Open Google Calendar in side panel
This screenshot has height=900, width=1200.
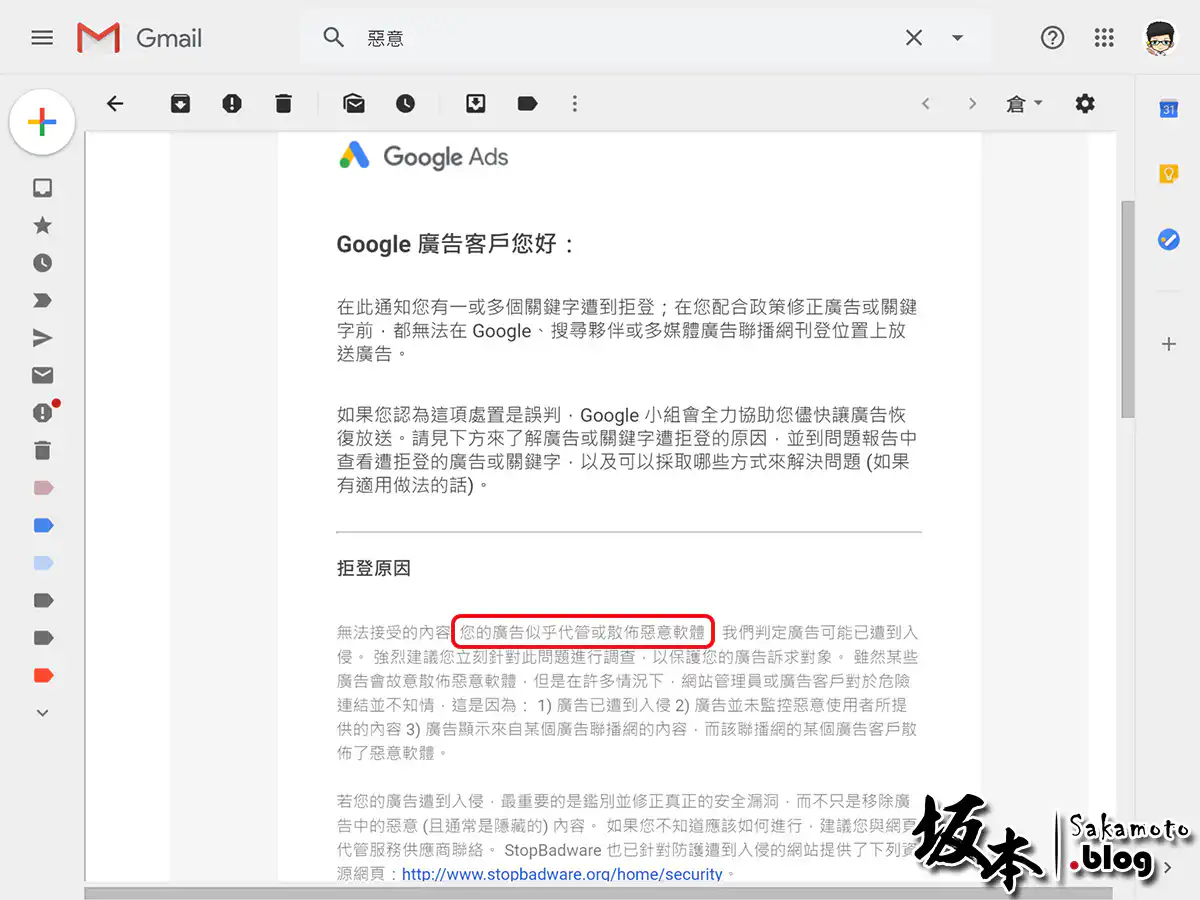click(1168, 110)
